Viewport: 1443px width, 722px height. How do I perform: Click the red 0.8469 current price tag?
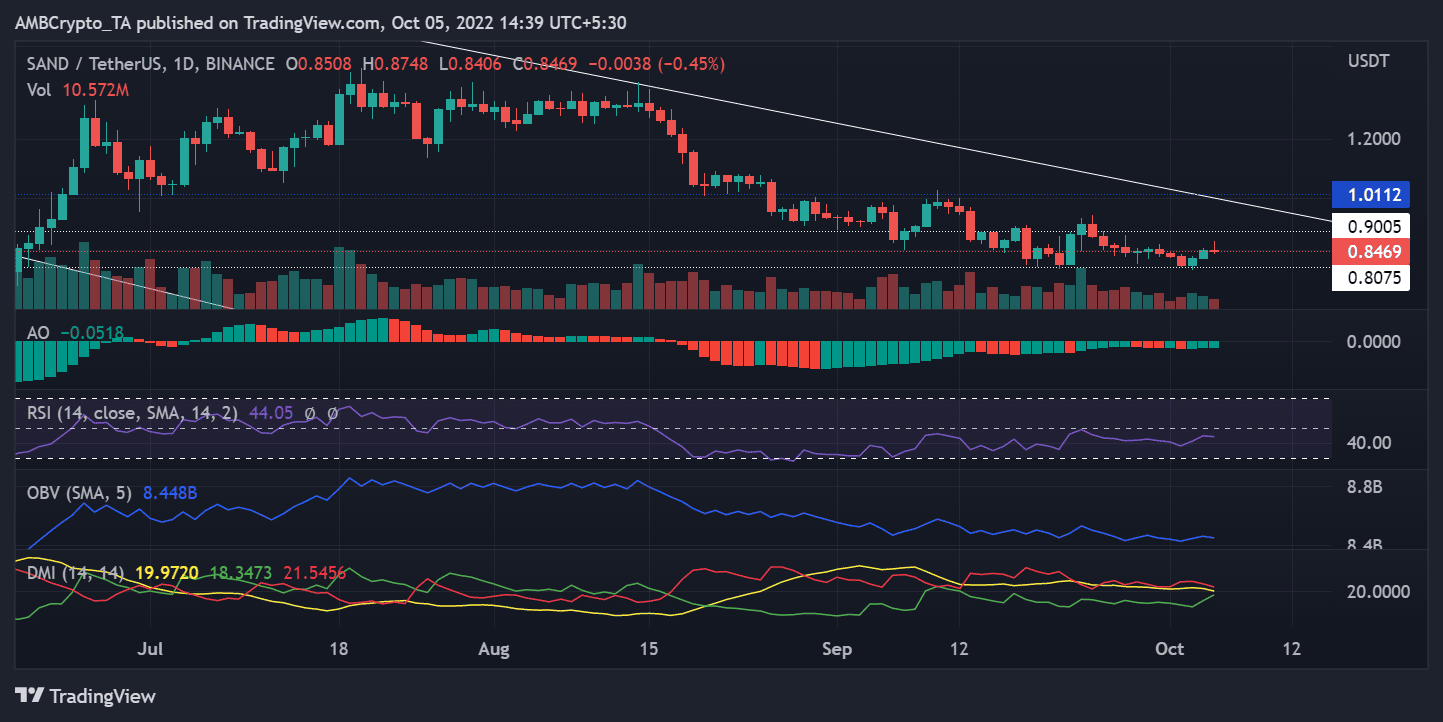tap(1370, 250)
